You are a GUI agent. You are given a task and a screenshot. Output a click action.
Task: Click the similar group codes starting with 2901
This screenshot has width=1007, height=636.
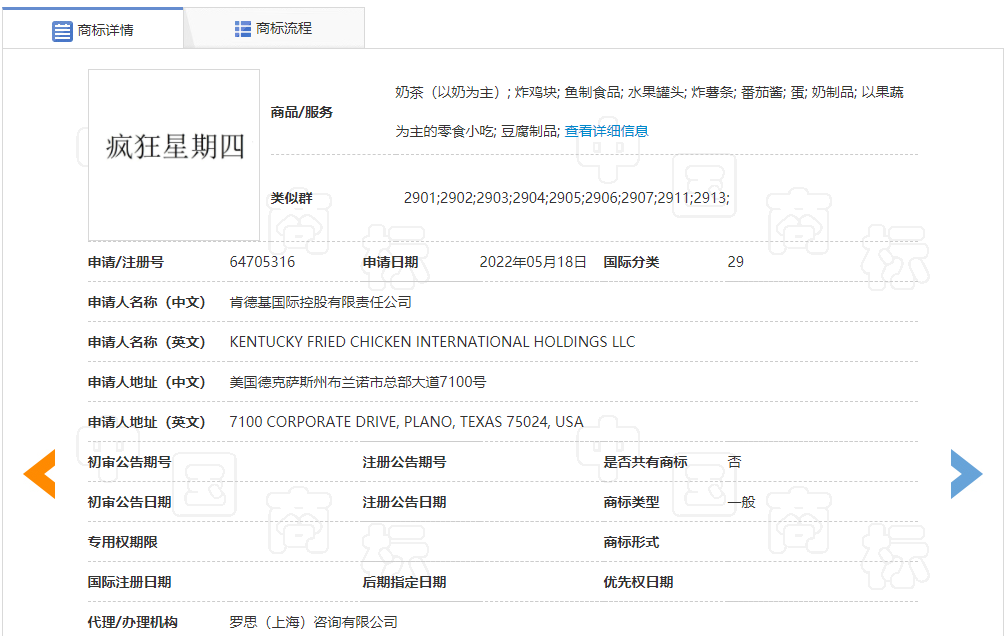pyautogui.click(x=566, y=198)
